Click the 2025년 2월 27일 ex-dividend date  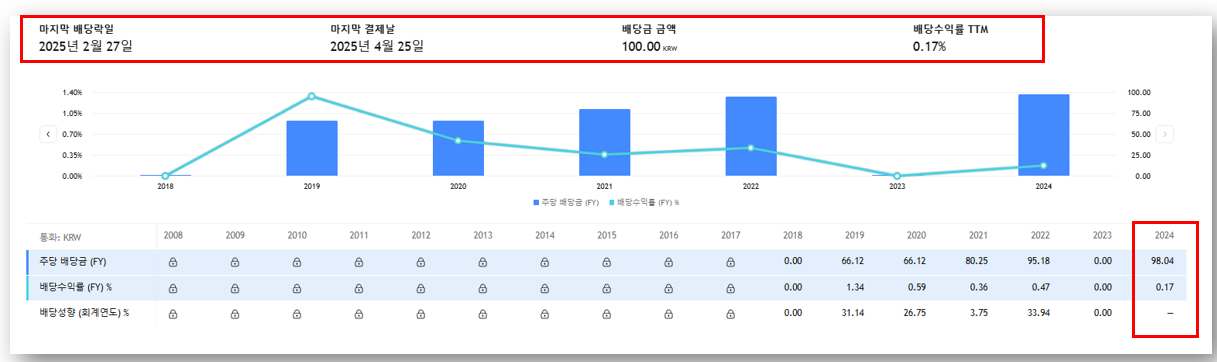click(x=85, y=46)
